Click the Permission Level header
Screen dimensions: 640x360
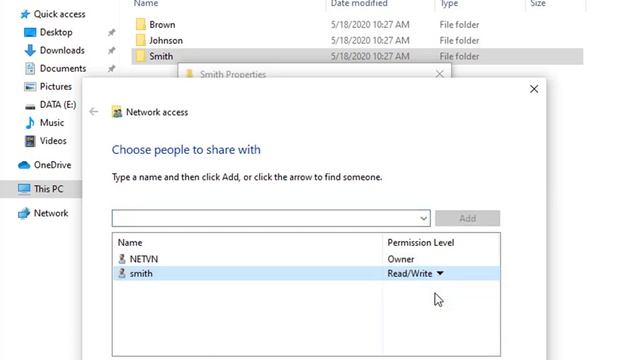coord(420,242)
